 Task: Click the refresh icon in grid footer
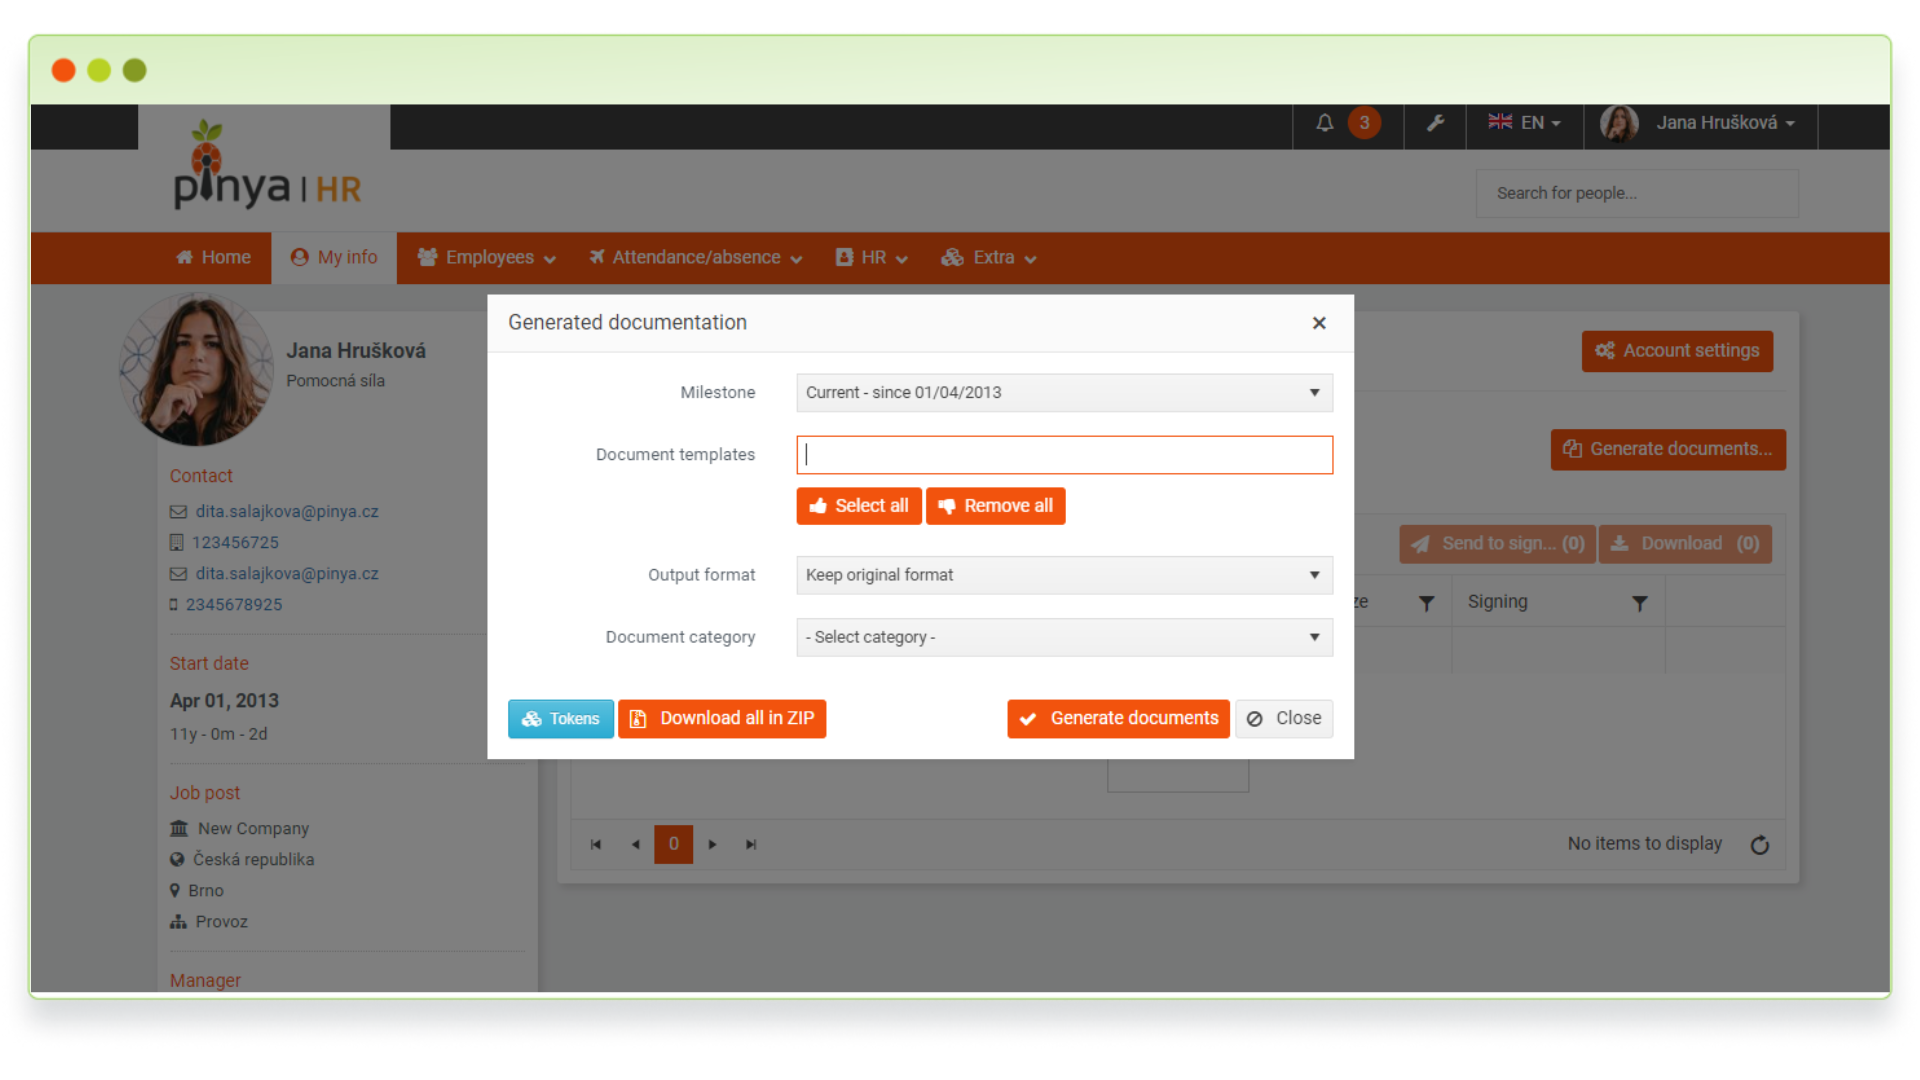coord(1760,845)
